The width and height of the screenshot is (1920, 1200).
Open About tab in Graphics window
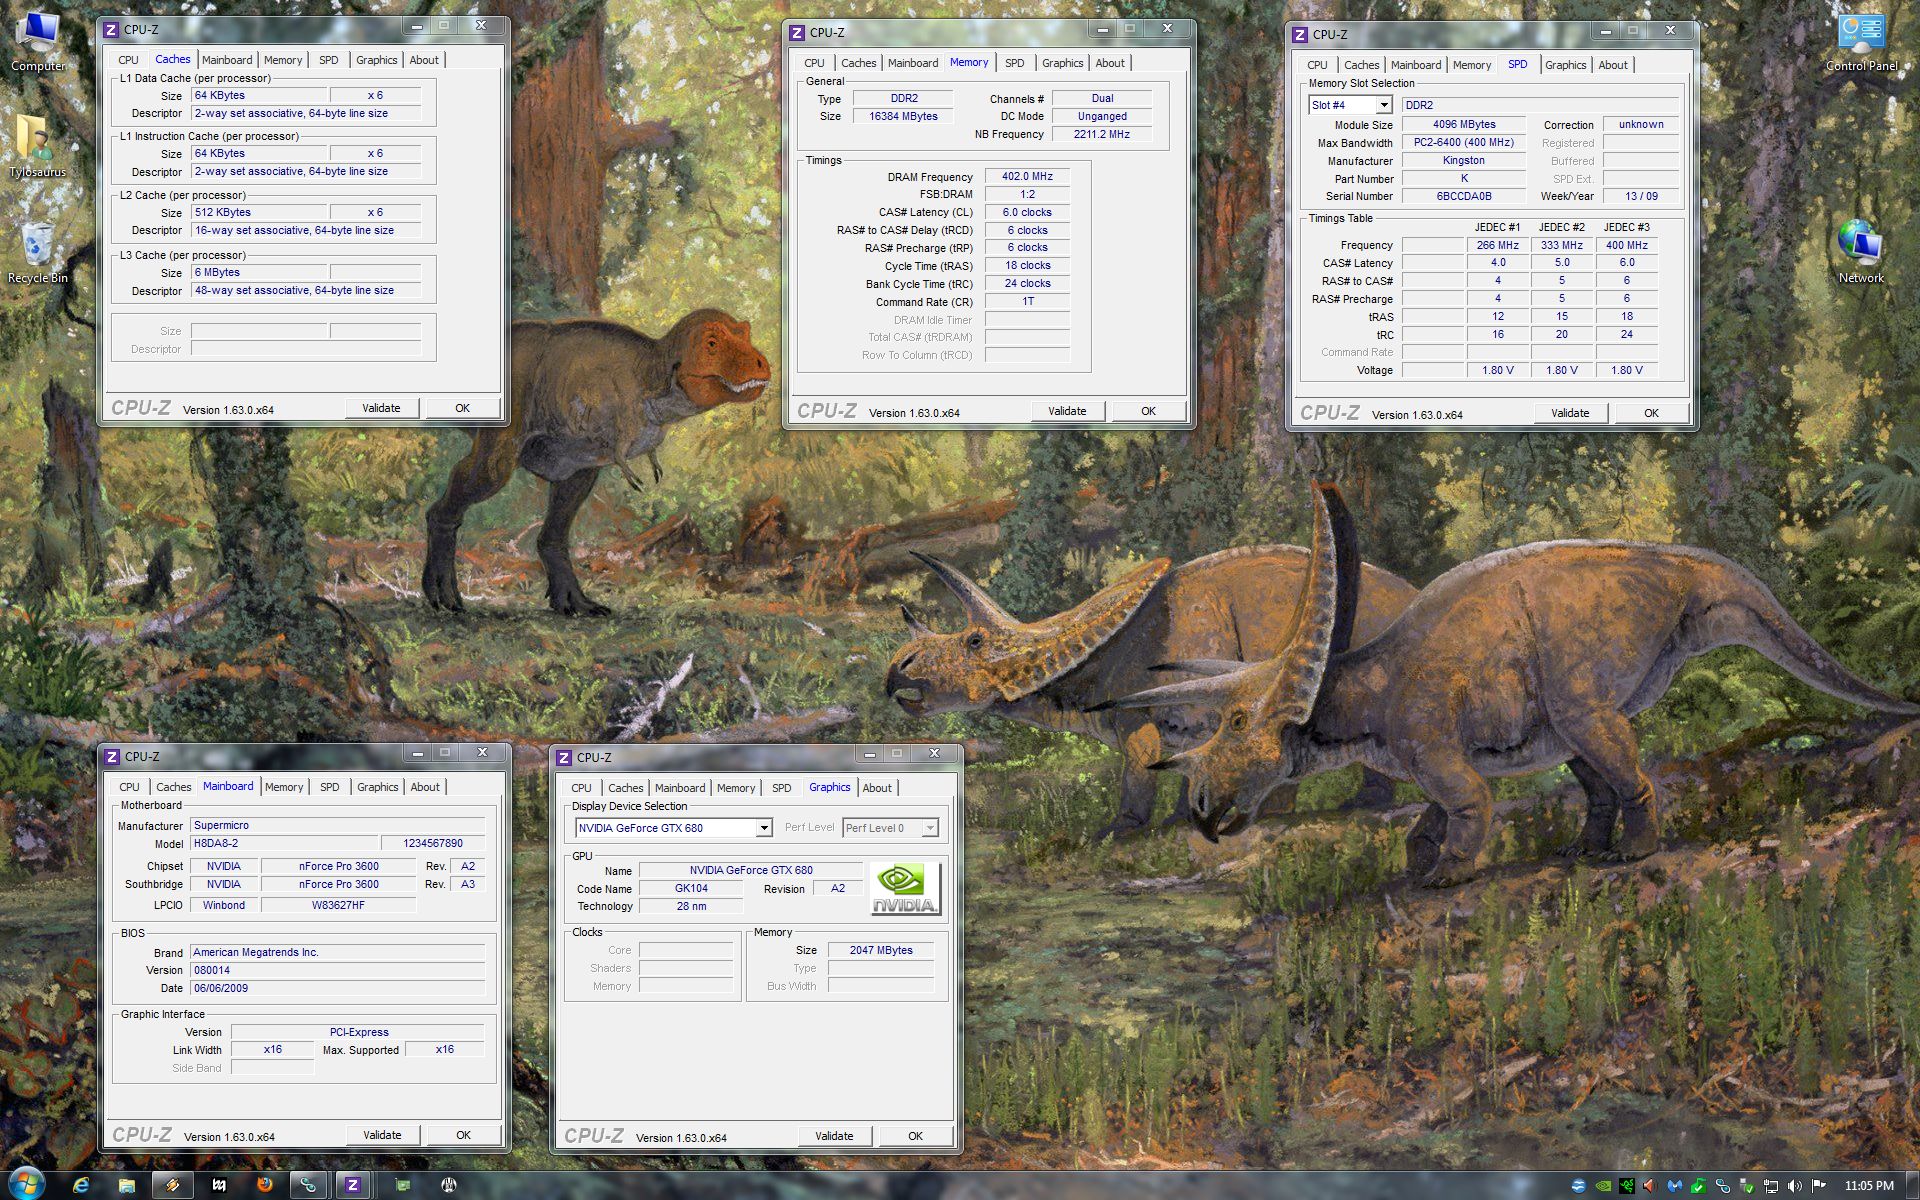point(877,788)
